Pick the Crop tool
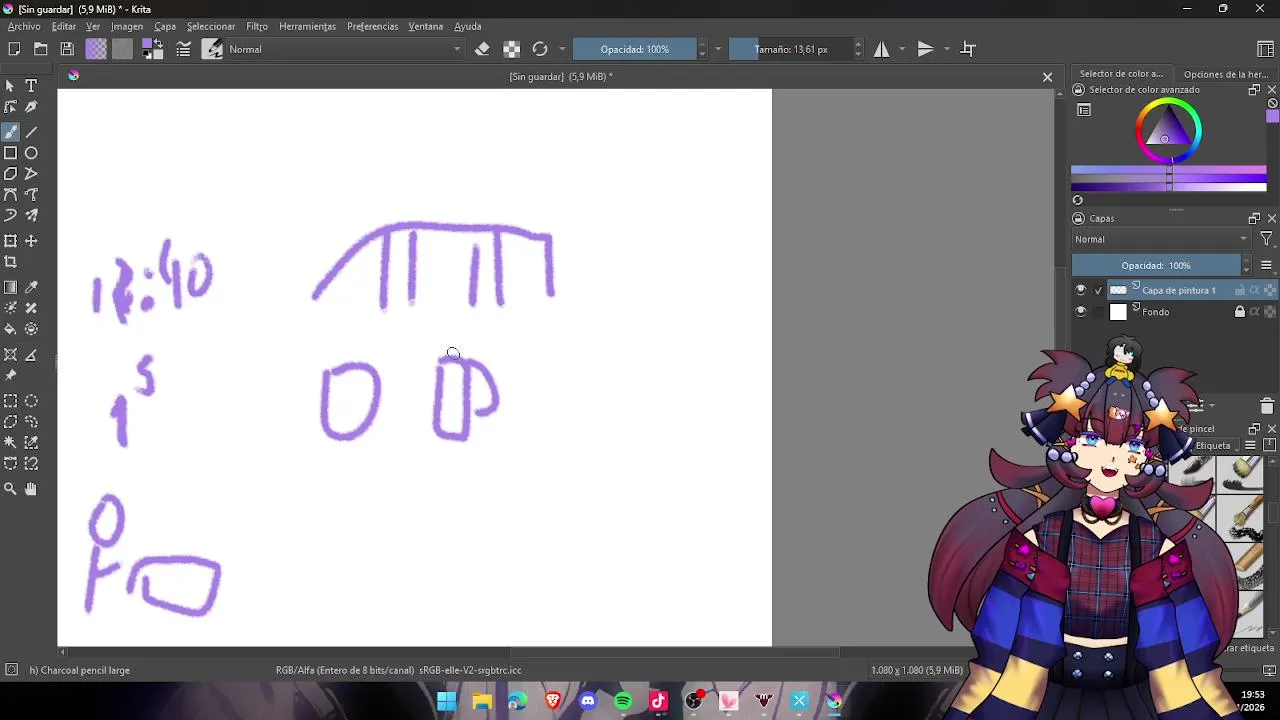 10,262
